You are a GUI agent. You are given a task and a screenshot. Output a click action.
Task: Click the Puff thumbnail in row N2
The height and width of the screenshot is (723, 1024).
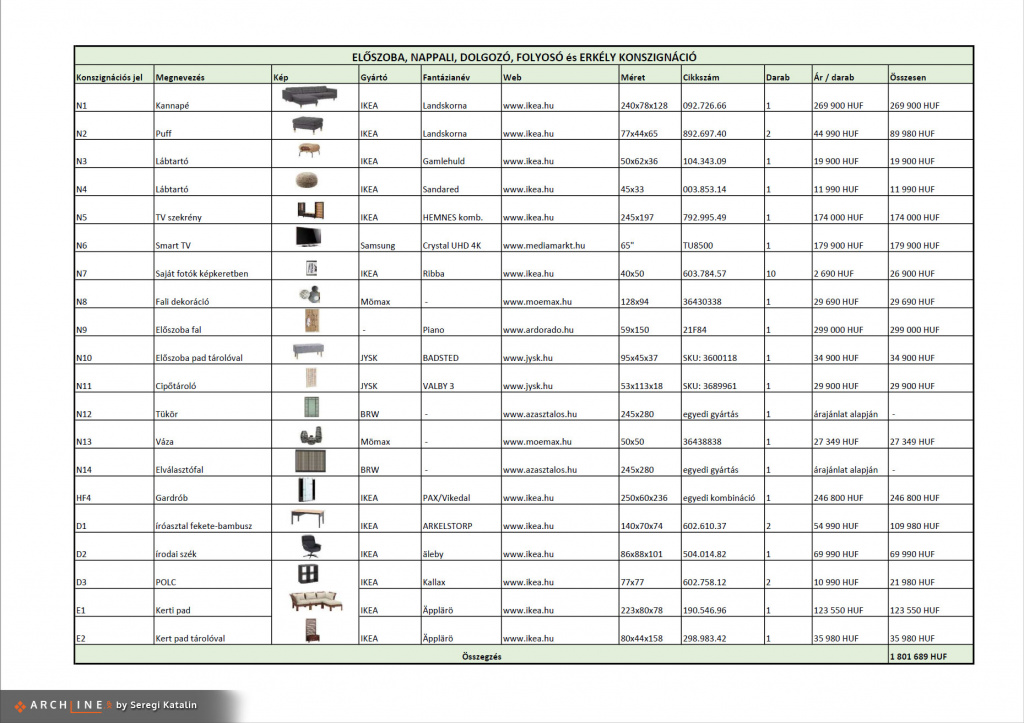308,124
